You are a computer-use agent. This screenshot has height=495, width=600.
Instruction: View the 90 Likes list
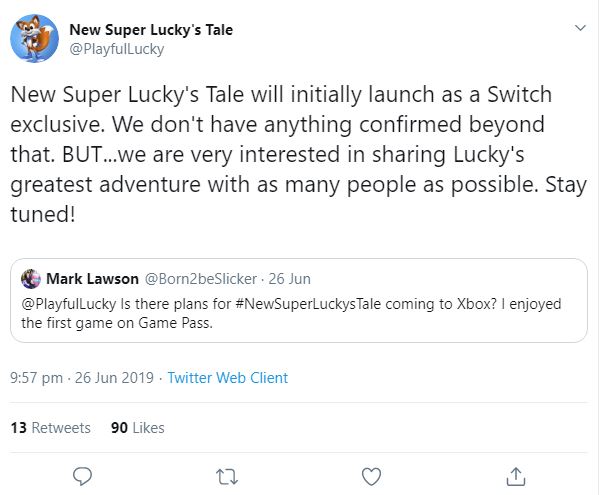[x=137, y=427]
